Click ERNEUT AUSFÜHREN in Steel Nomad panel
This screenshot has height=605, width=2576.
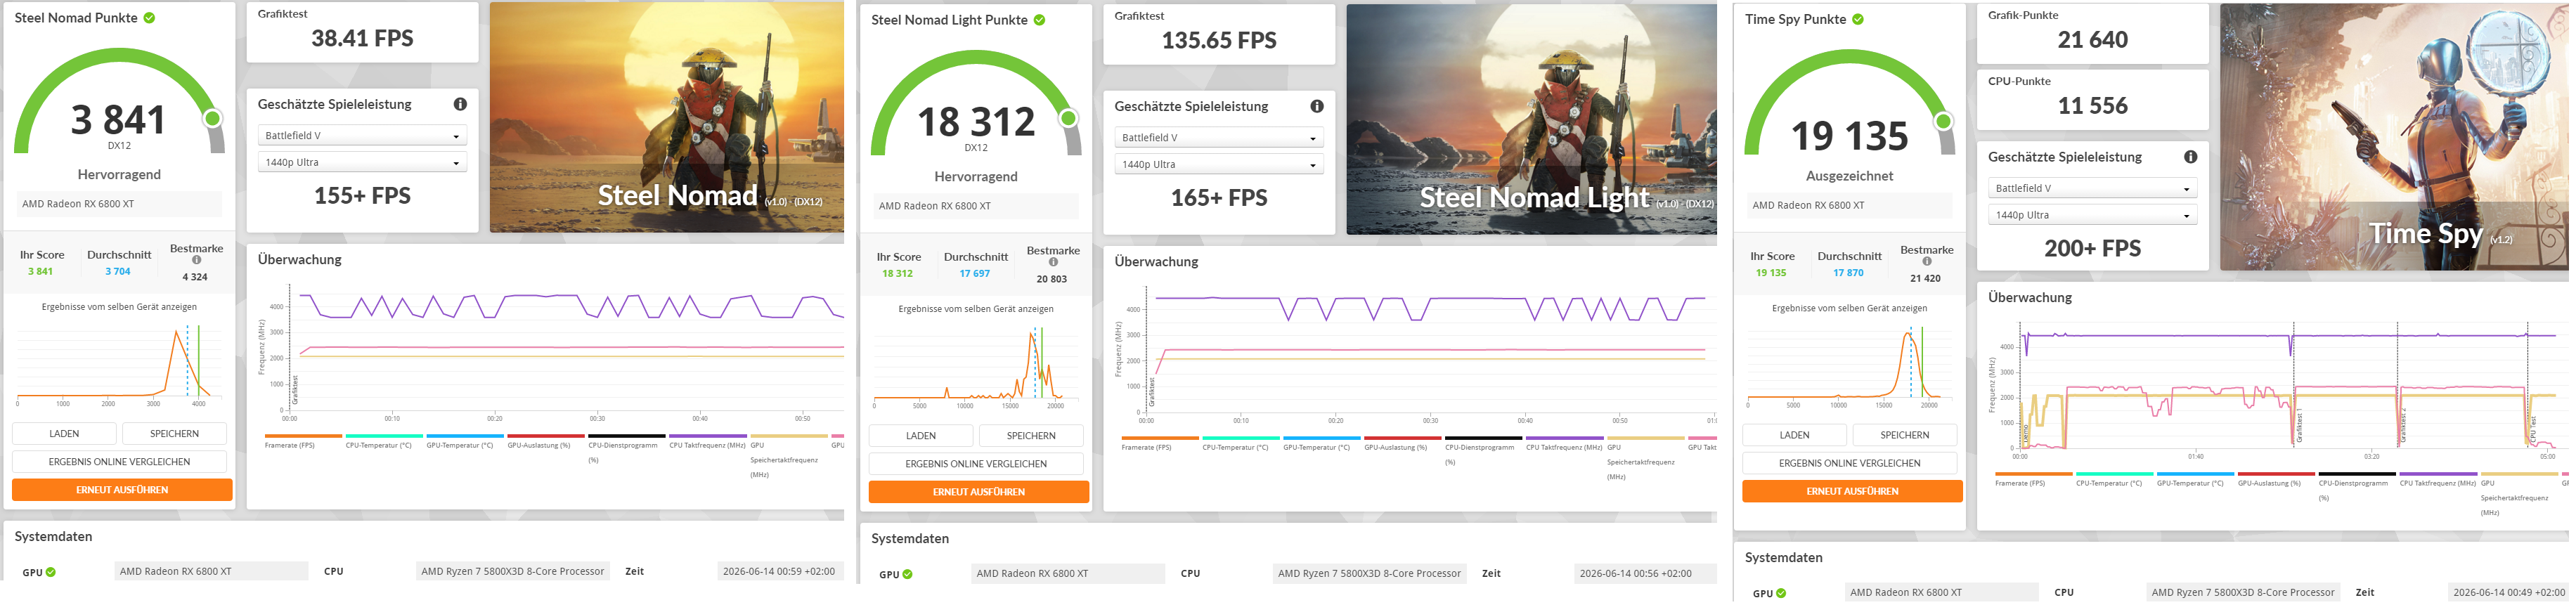click(x=122, y=490)
